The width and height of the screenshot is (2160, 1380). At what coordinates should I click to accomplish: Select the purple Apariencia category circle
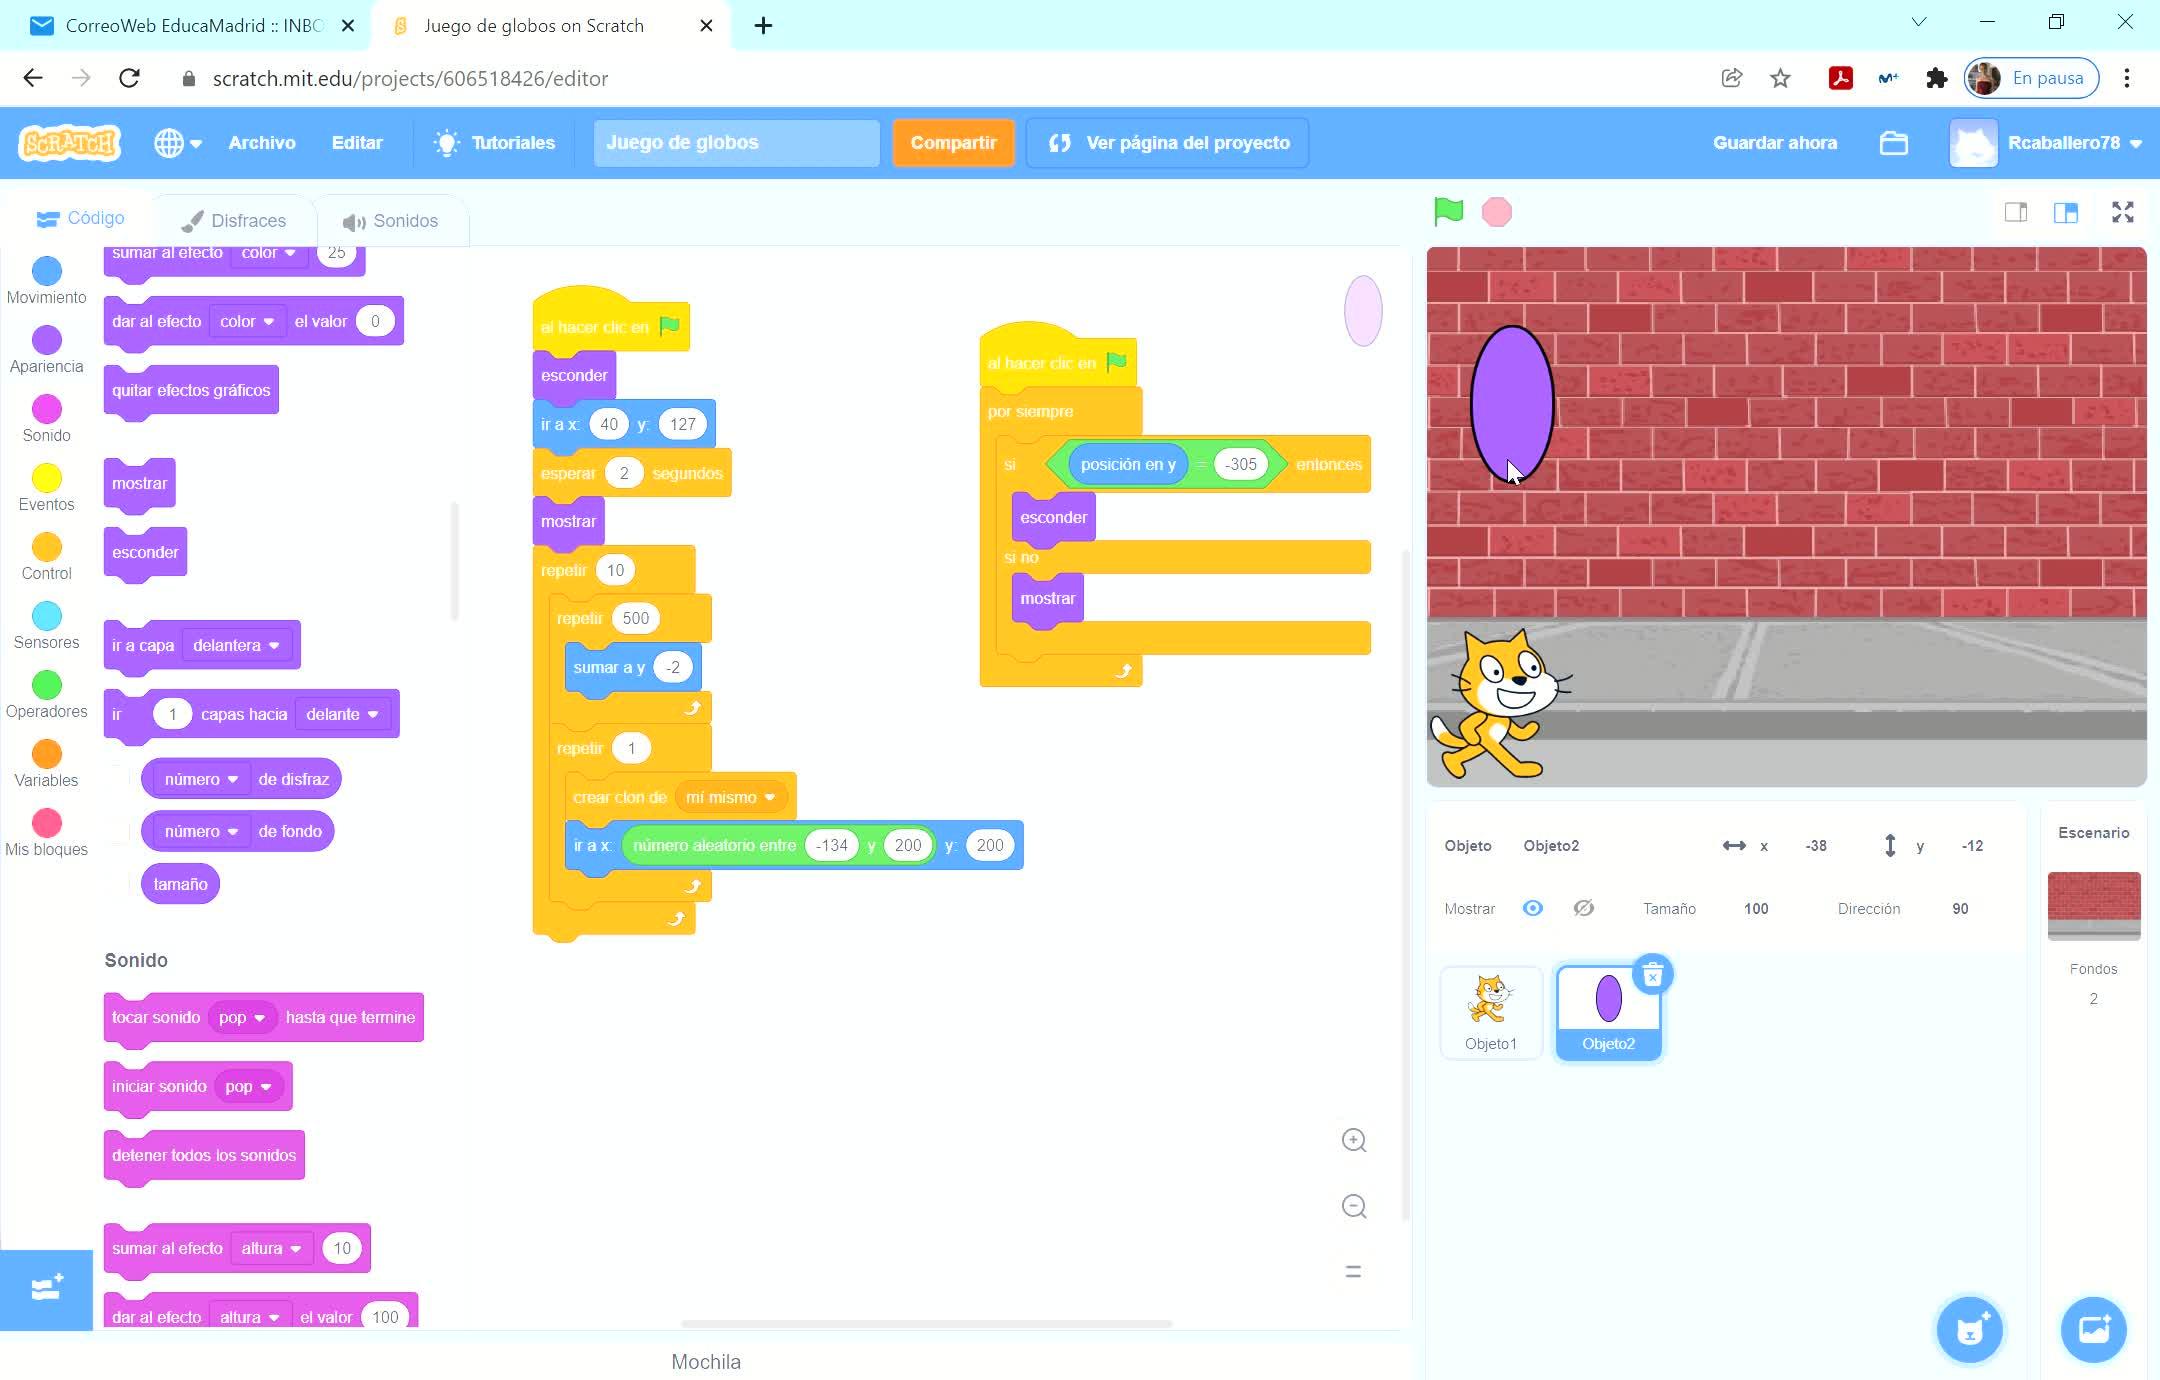pyautogui.click(x=46, y=340)
